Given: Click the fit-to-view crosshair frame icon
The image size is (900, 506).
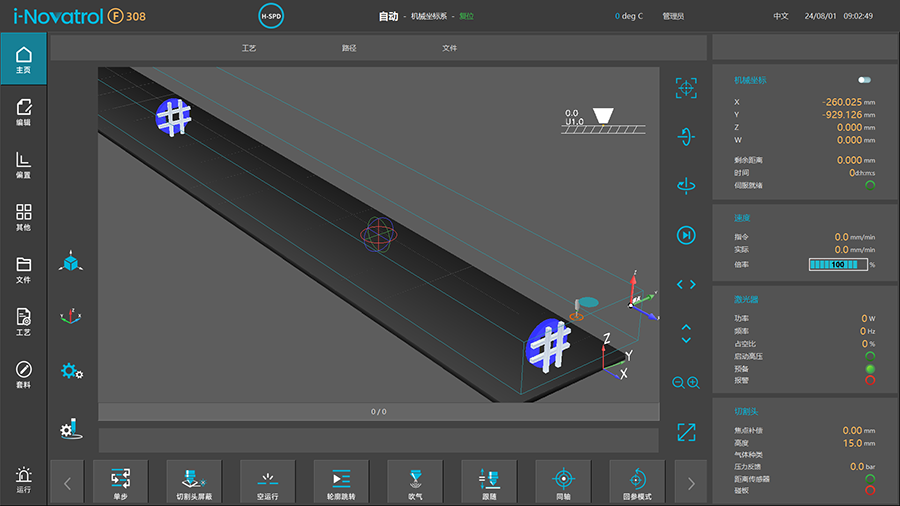Looking at the screenshot, I should [x=686, y=88].
